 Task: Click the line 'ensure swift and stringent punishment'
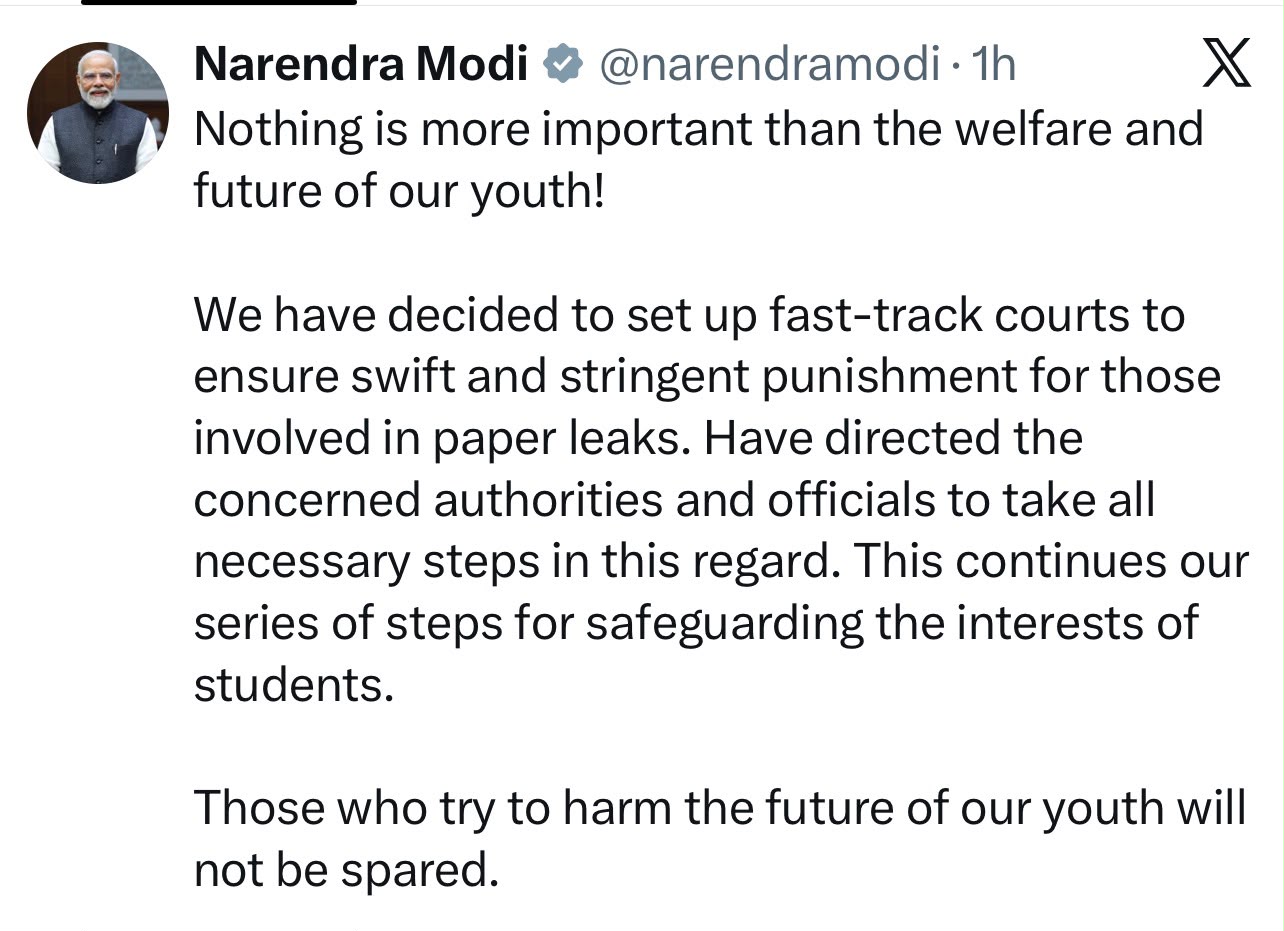click(x=707, y=377)
